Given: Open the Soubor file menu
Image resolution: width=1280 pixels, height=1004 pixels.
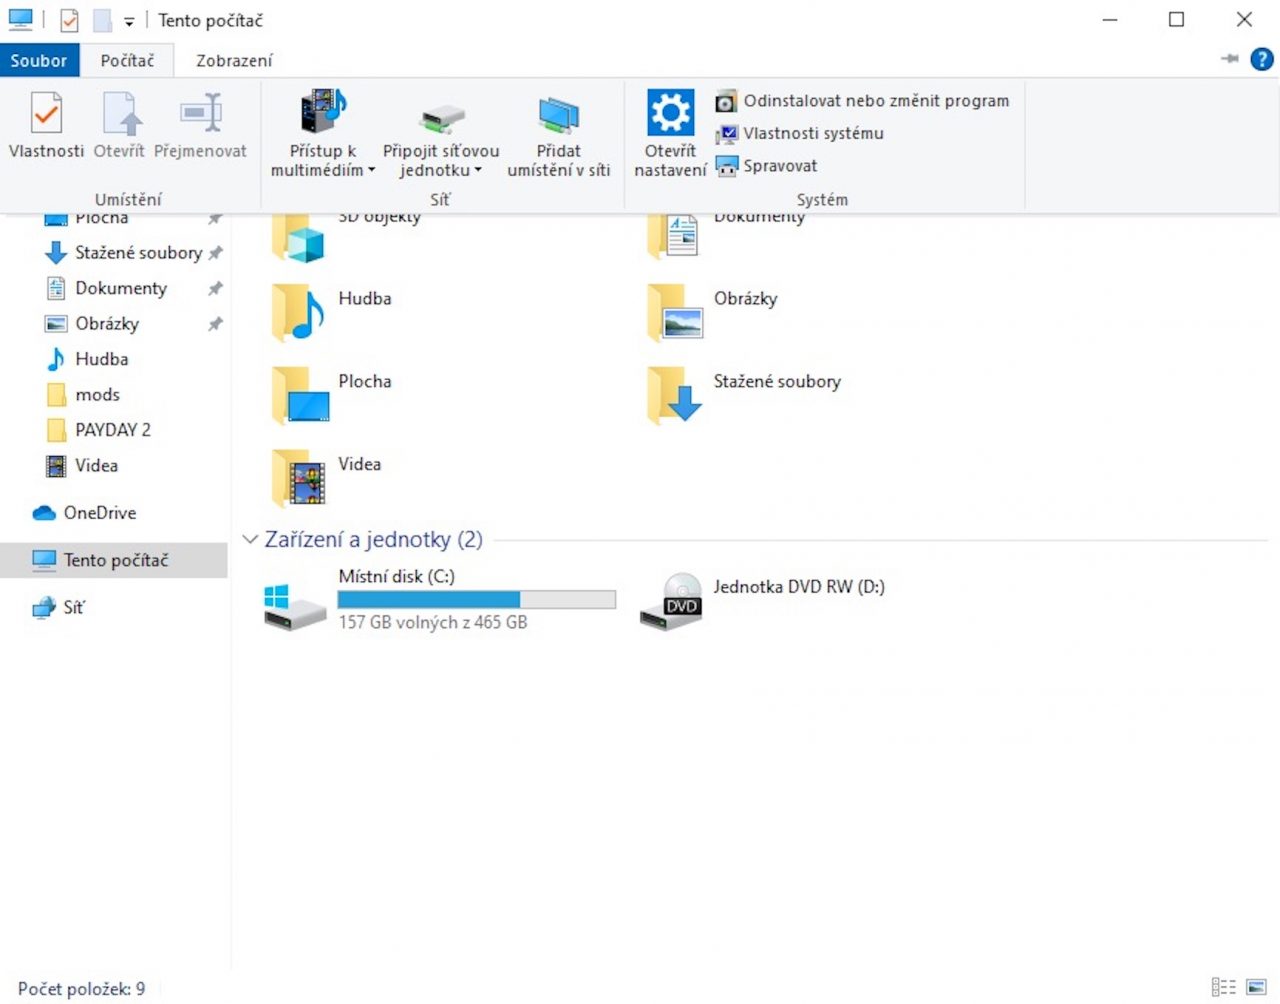Looking at the screenshot, I should [39, 60].
